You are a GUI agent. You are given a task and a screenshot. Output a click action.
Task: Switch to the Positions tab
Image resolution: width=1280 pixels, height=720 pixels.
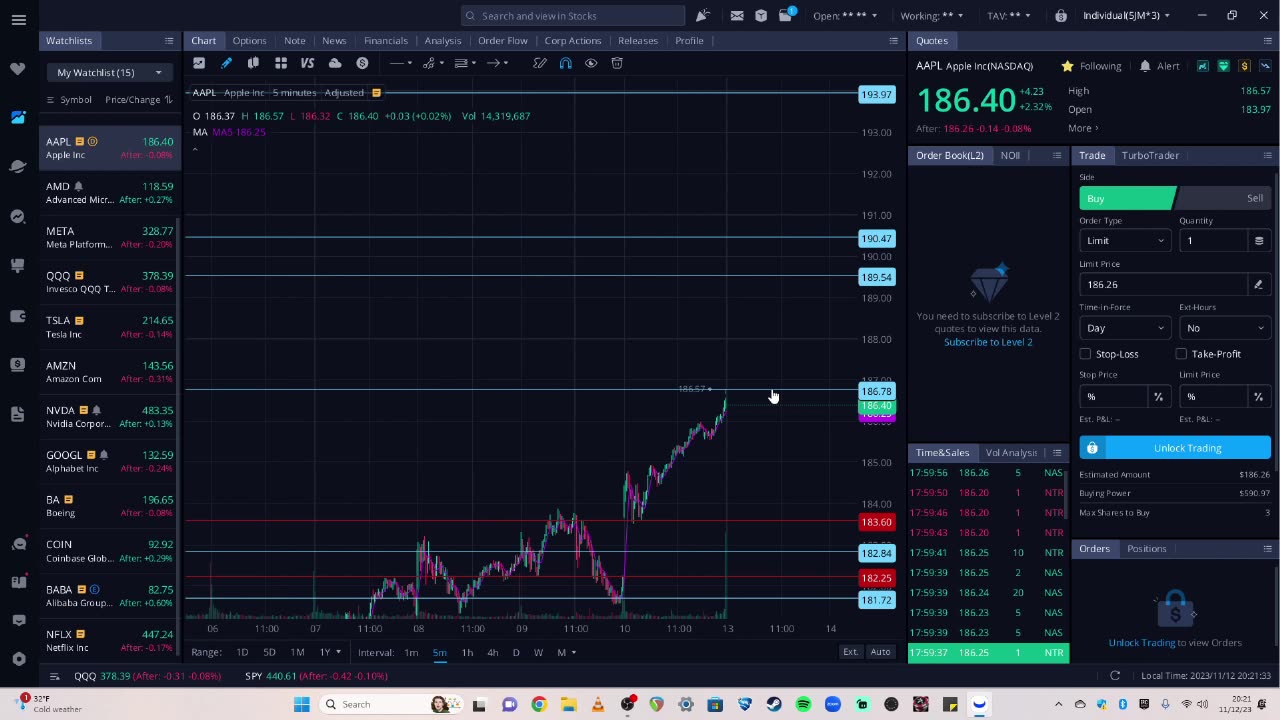pos(1147,548)
